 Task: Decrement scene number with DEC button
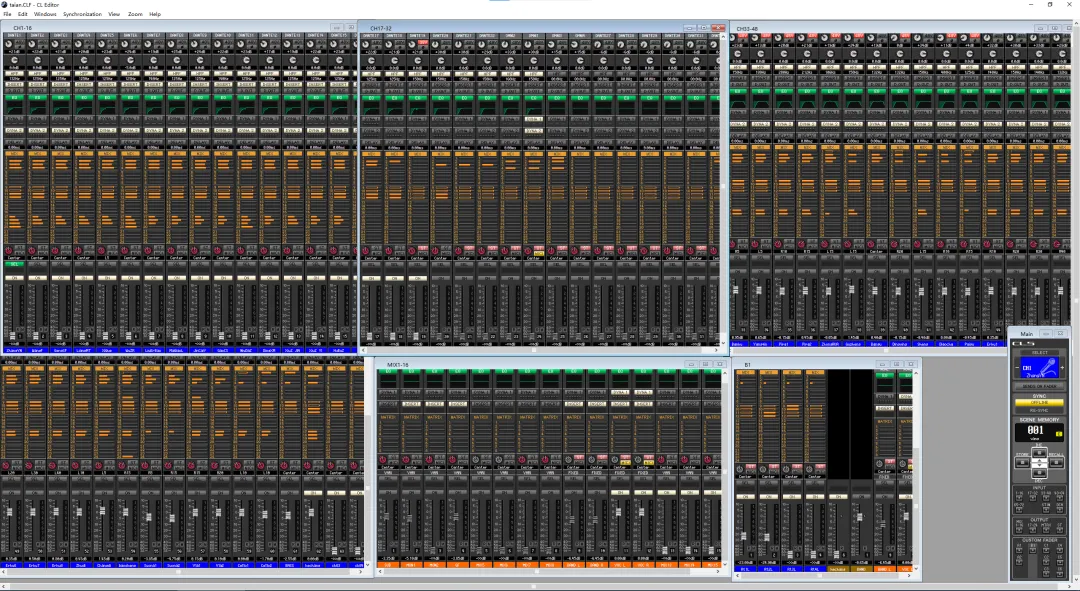(x=1039, y=473)
